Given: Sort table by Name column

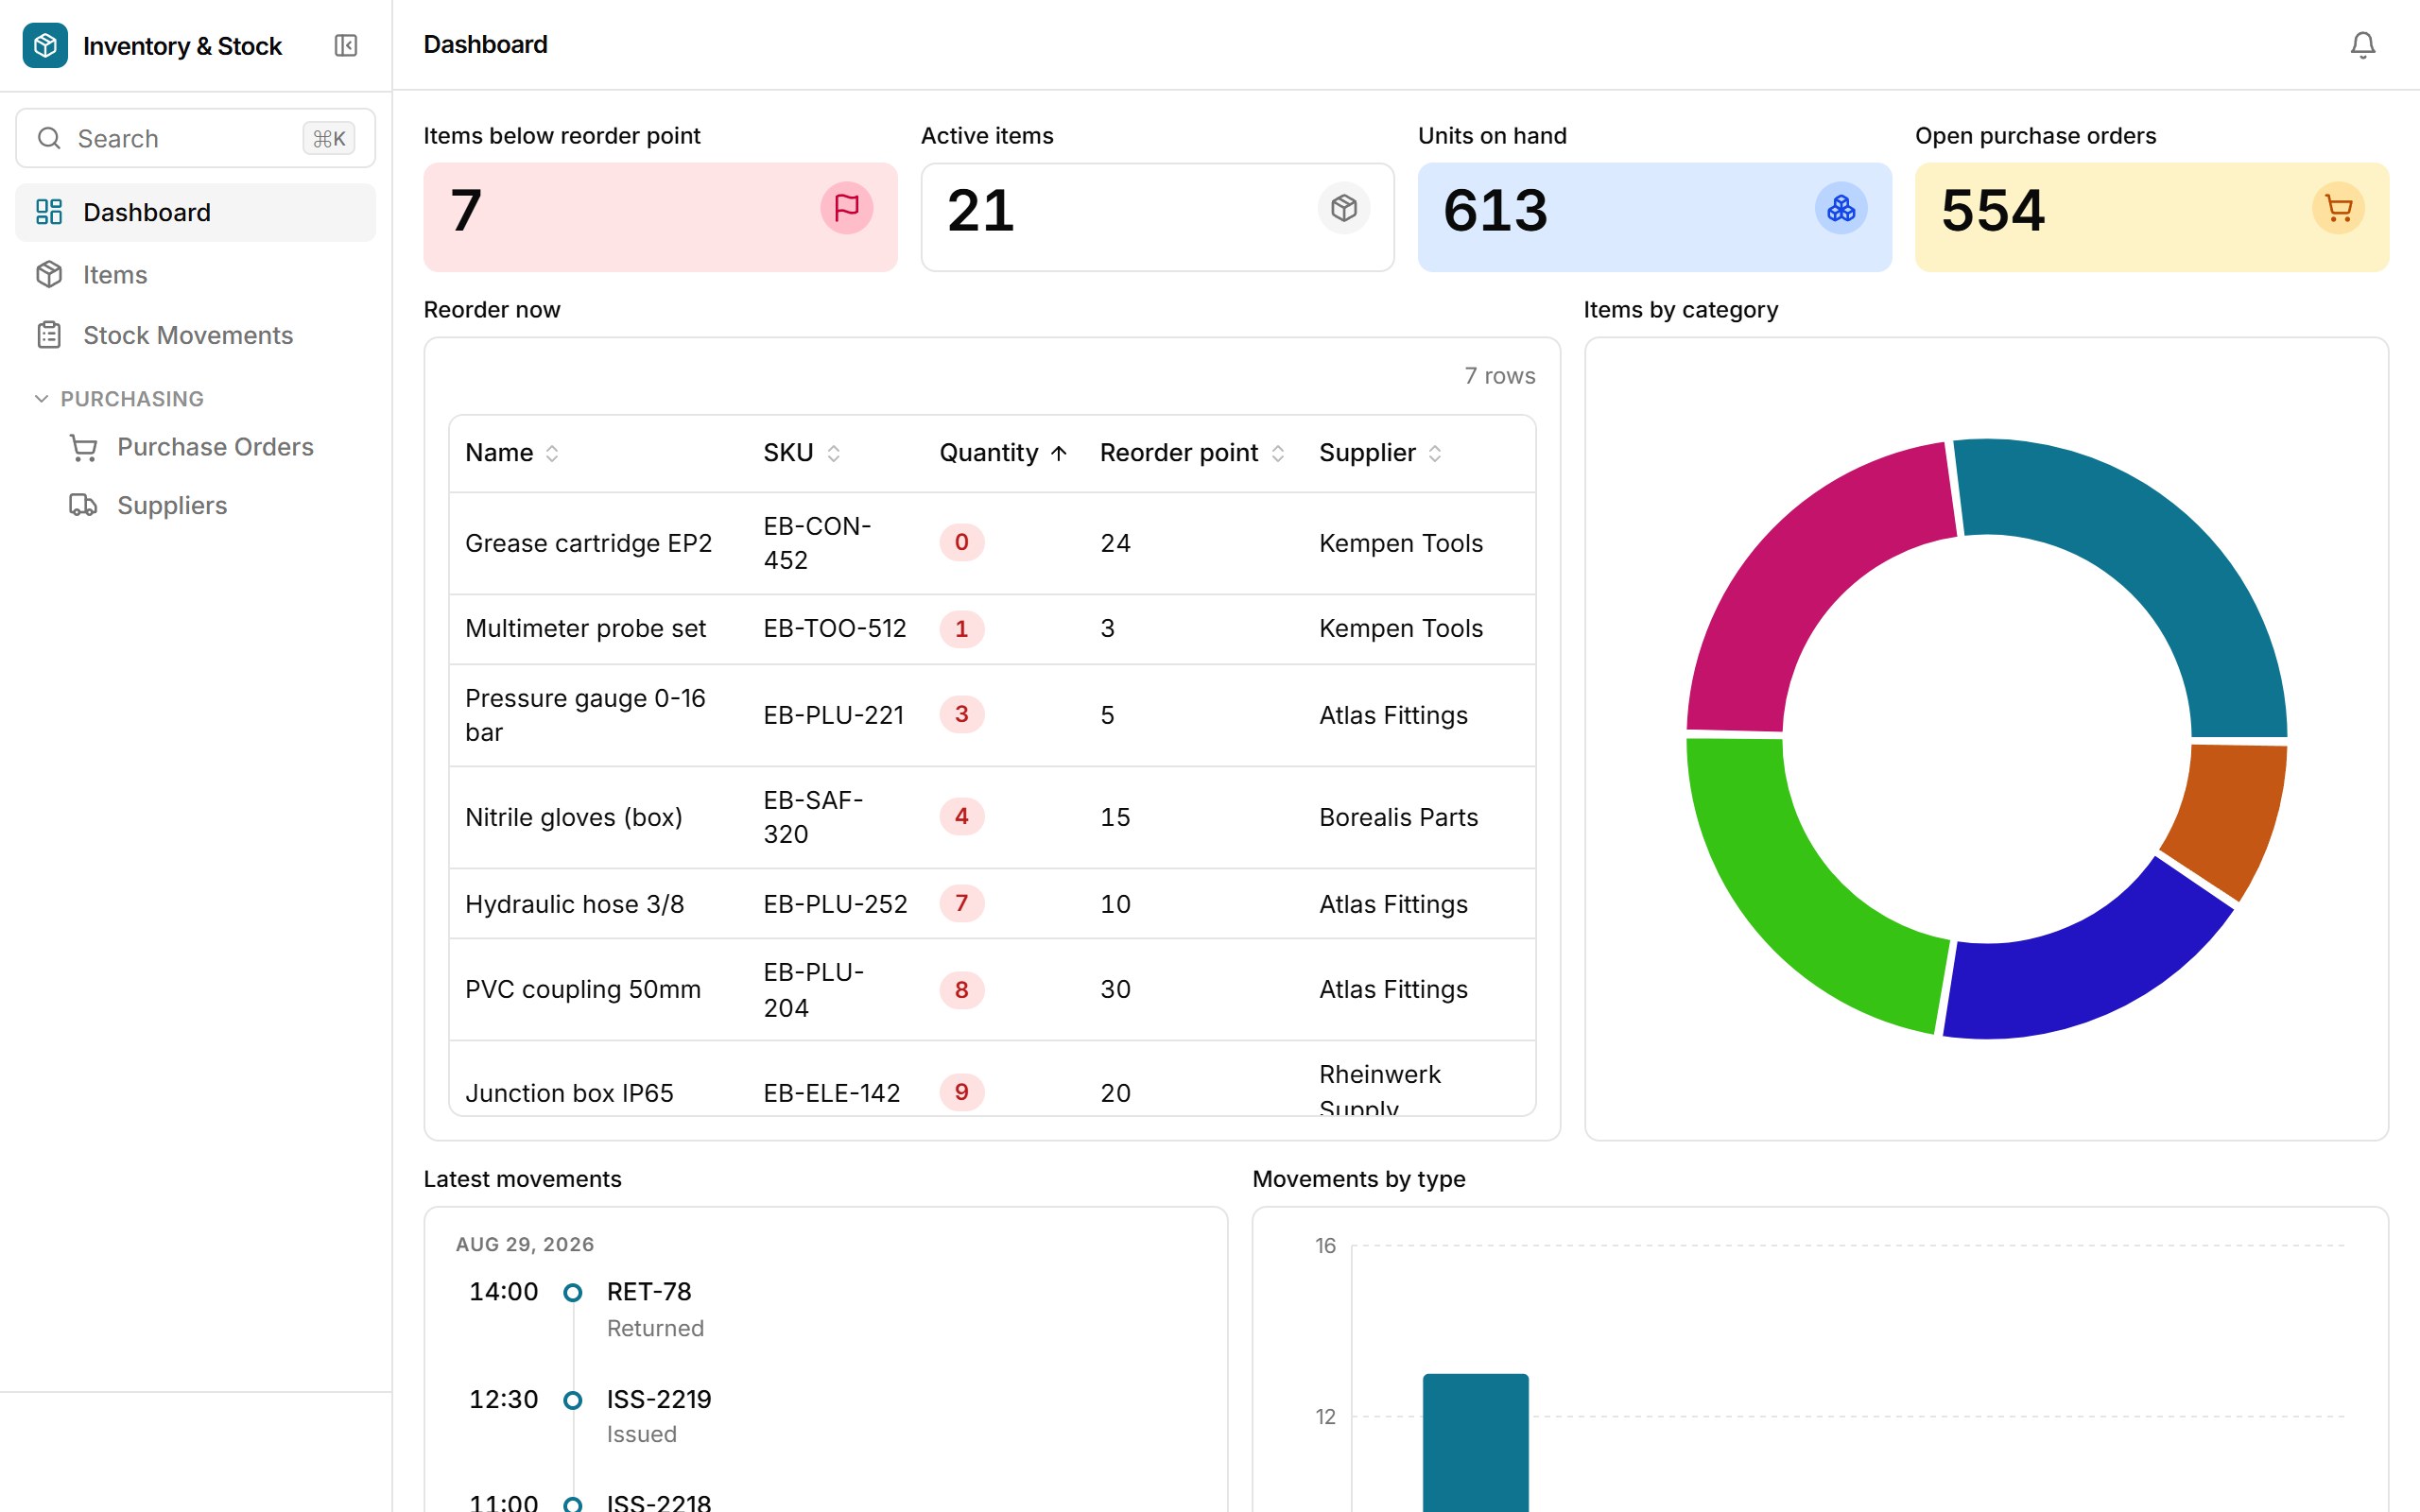Looking at the screenshot, I should (x=512, y=453).
